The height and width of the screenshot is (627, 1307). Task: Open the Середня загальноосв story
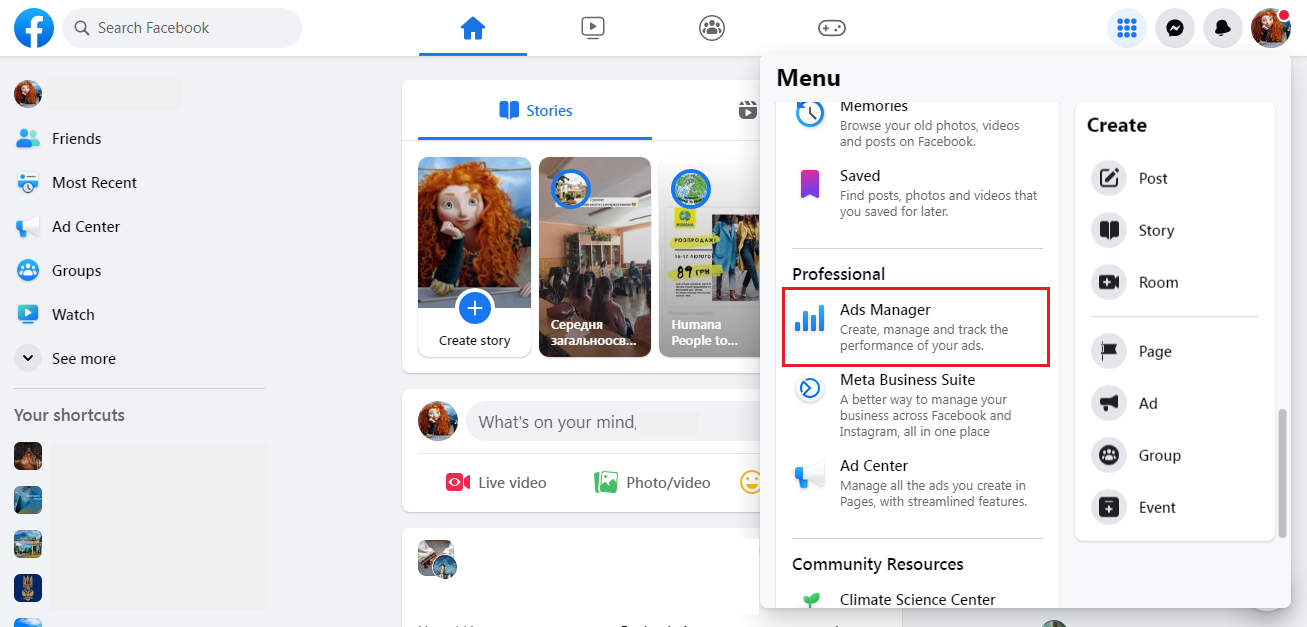595,257
